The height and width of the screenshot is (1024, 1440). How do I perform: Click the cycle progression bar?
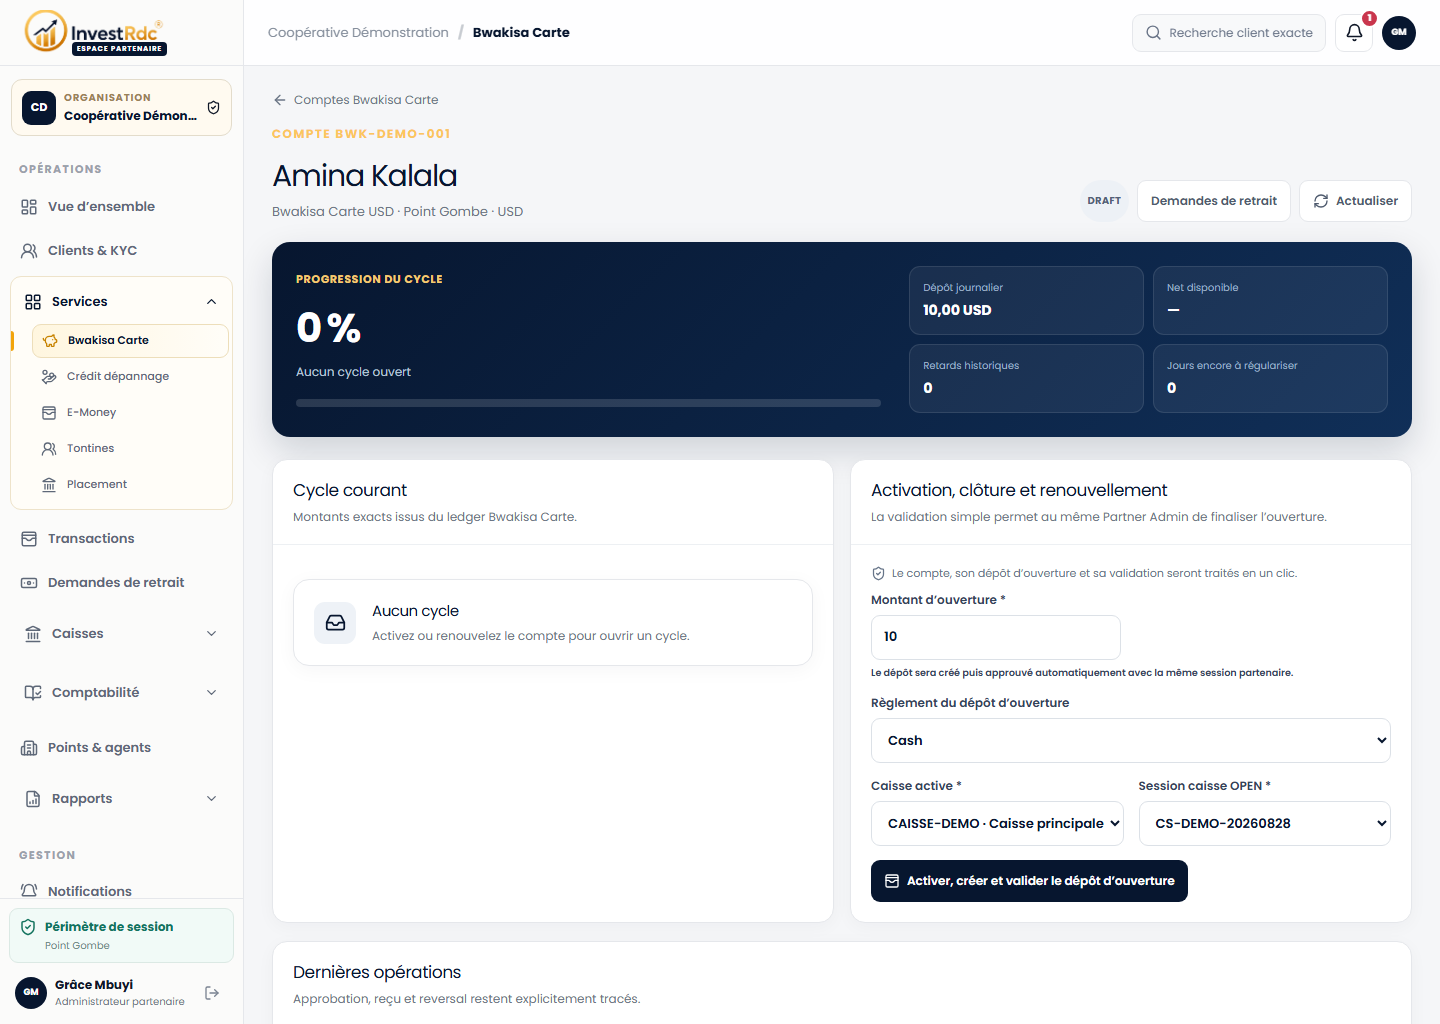[x=588, y=403]
